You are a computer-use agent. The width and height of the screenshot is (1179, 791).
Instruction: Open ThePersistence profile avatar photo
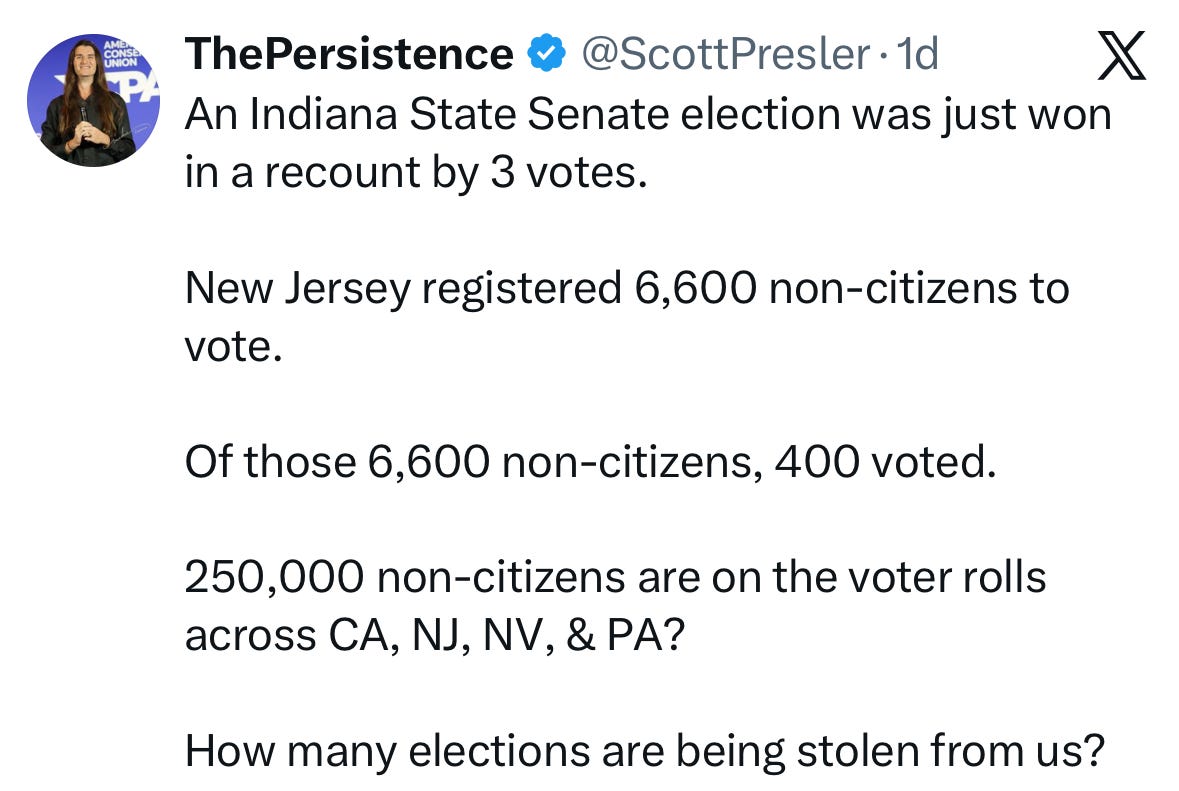93,100
